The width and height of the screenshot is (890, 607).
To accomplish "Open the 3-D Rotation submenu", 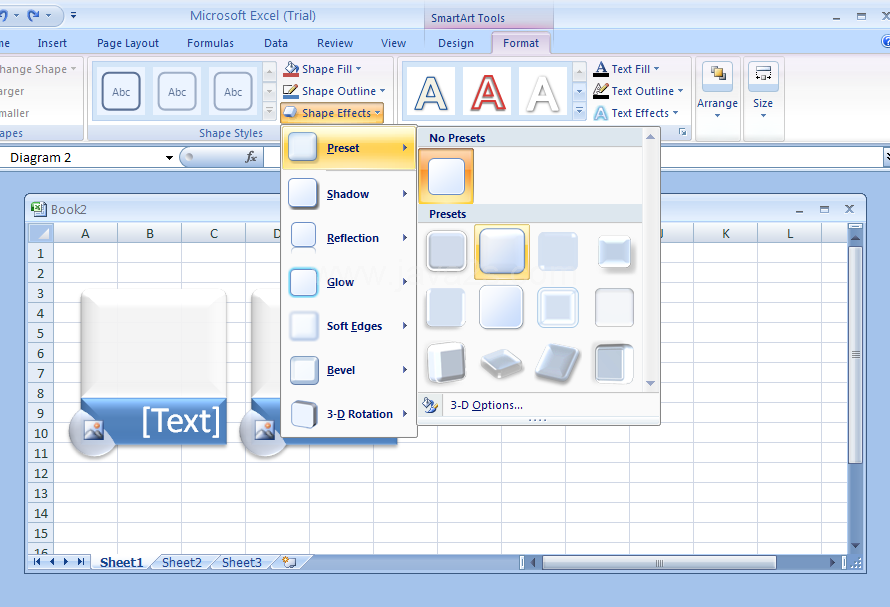I will coord(349,414).
